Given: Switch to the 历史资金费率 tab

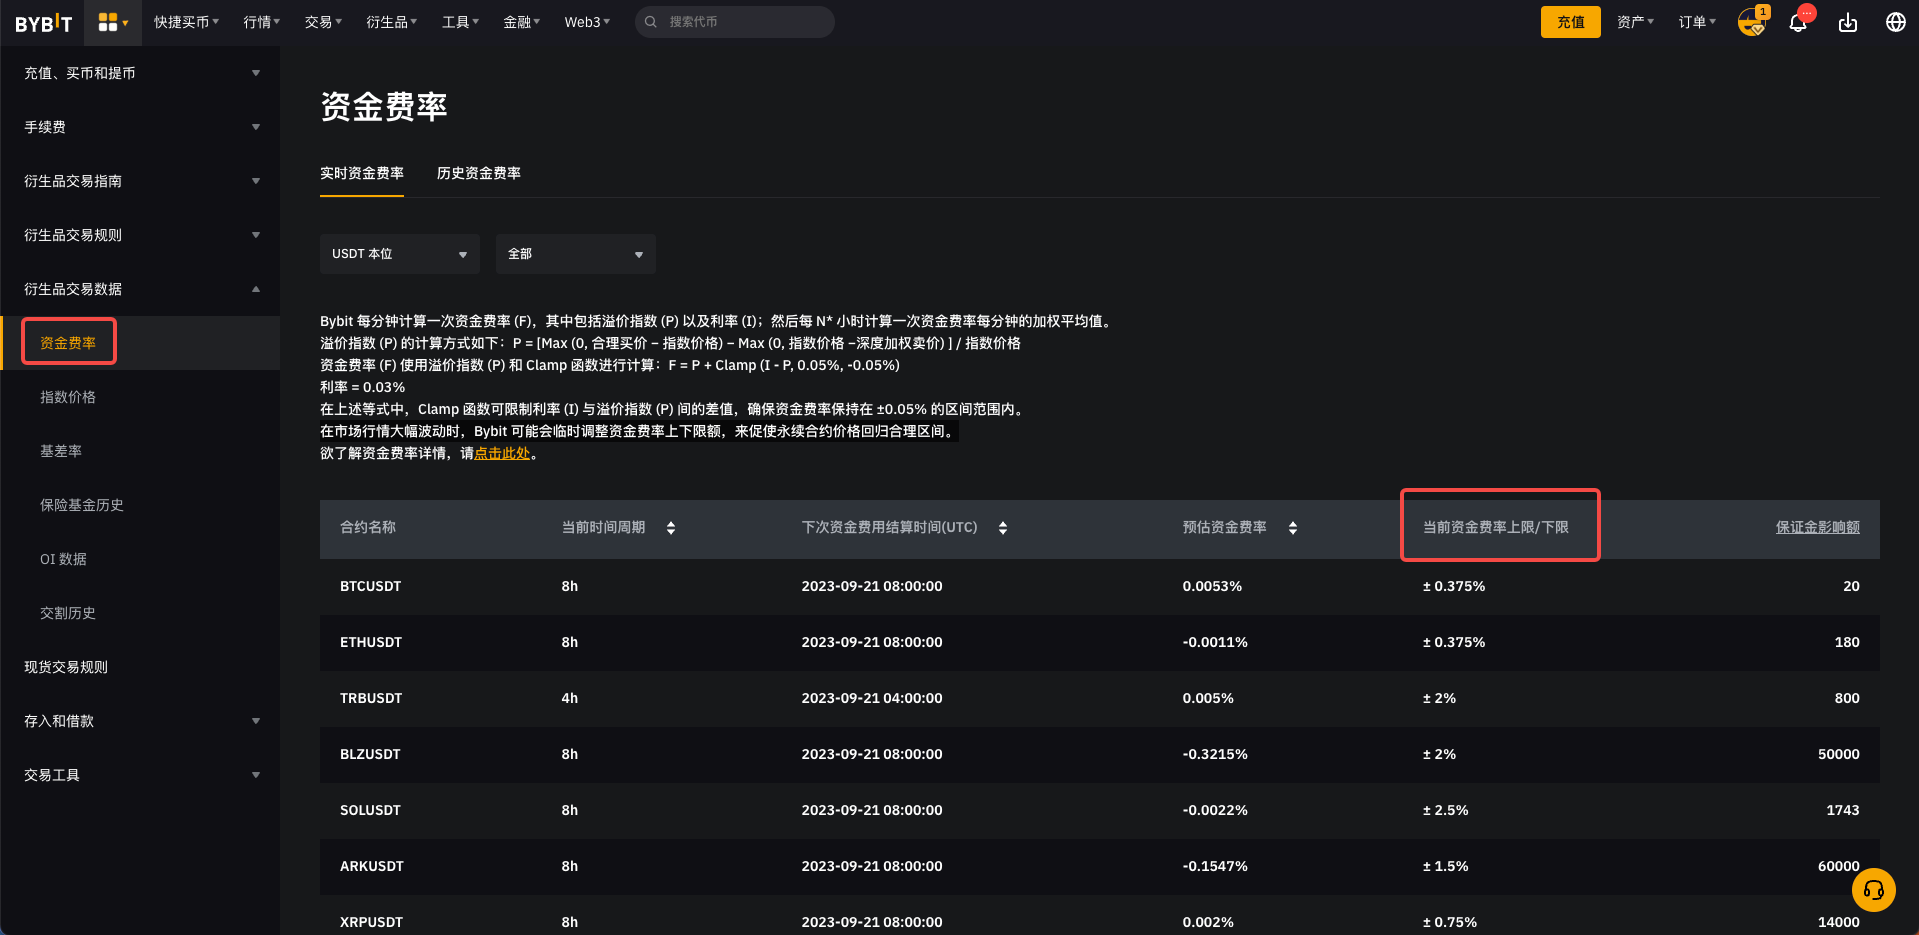Looking at the screenshot, I should click(x=478, y=173).
